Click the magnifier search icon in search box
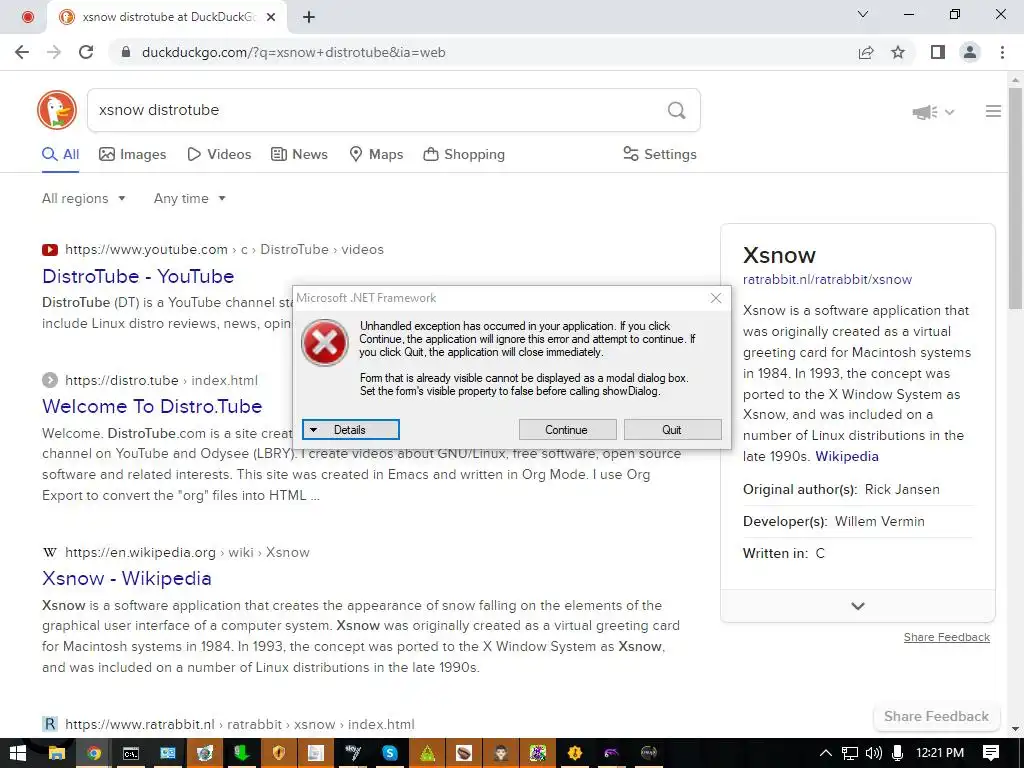The height and width of the screenshot is (768, 1024). coord(677,110)
